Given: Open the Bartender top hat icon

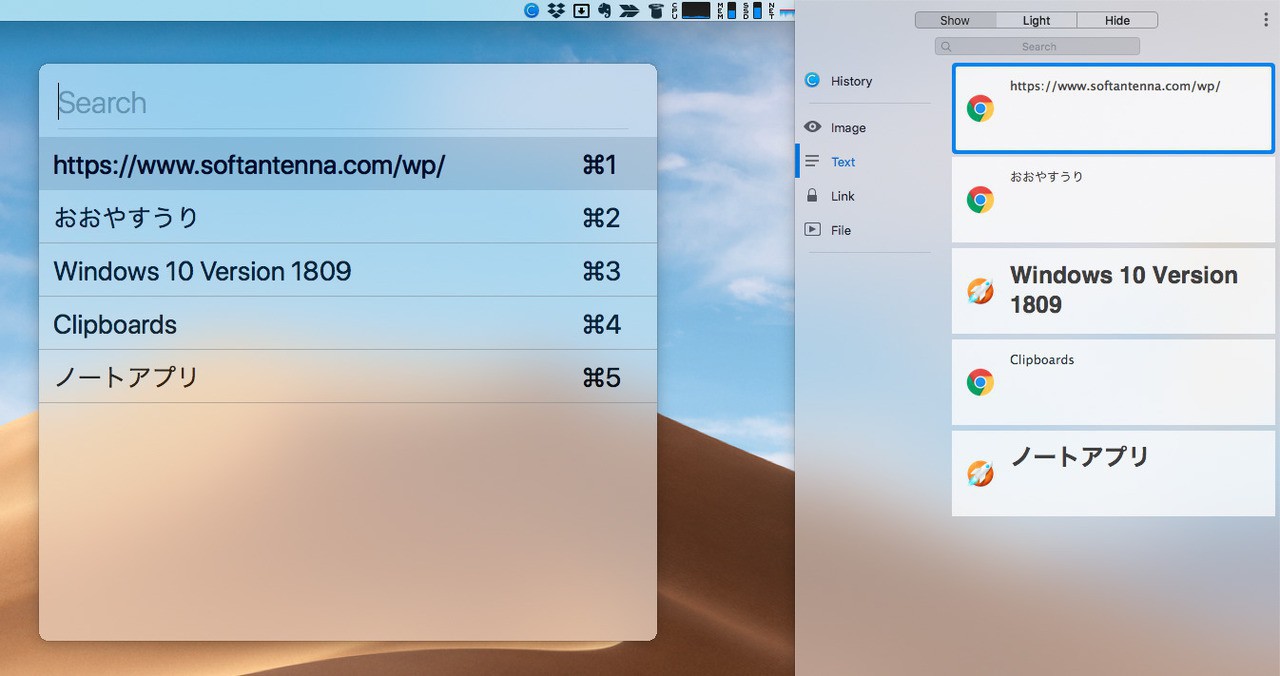Looking at the screenshot, I should pos(655,11).
